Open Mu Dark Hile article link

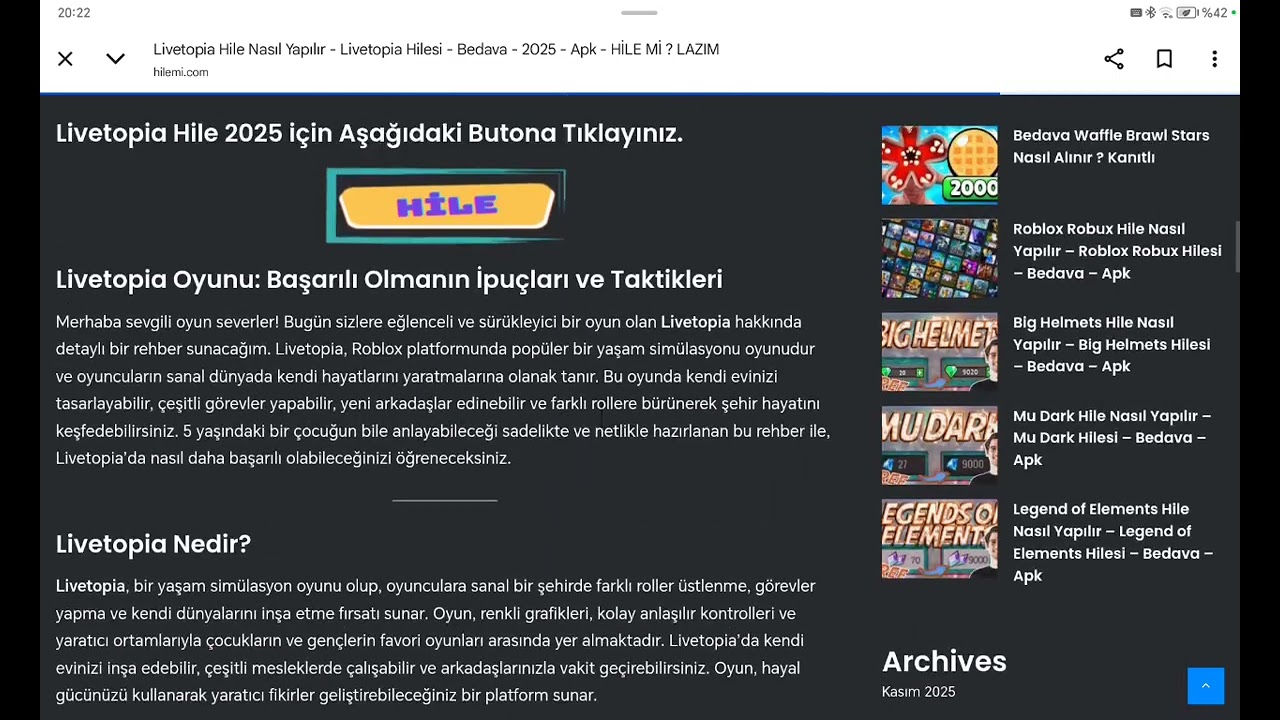pyautogui.click(x=1112, y=438)
